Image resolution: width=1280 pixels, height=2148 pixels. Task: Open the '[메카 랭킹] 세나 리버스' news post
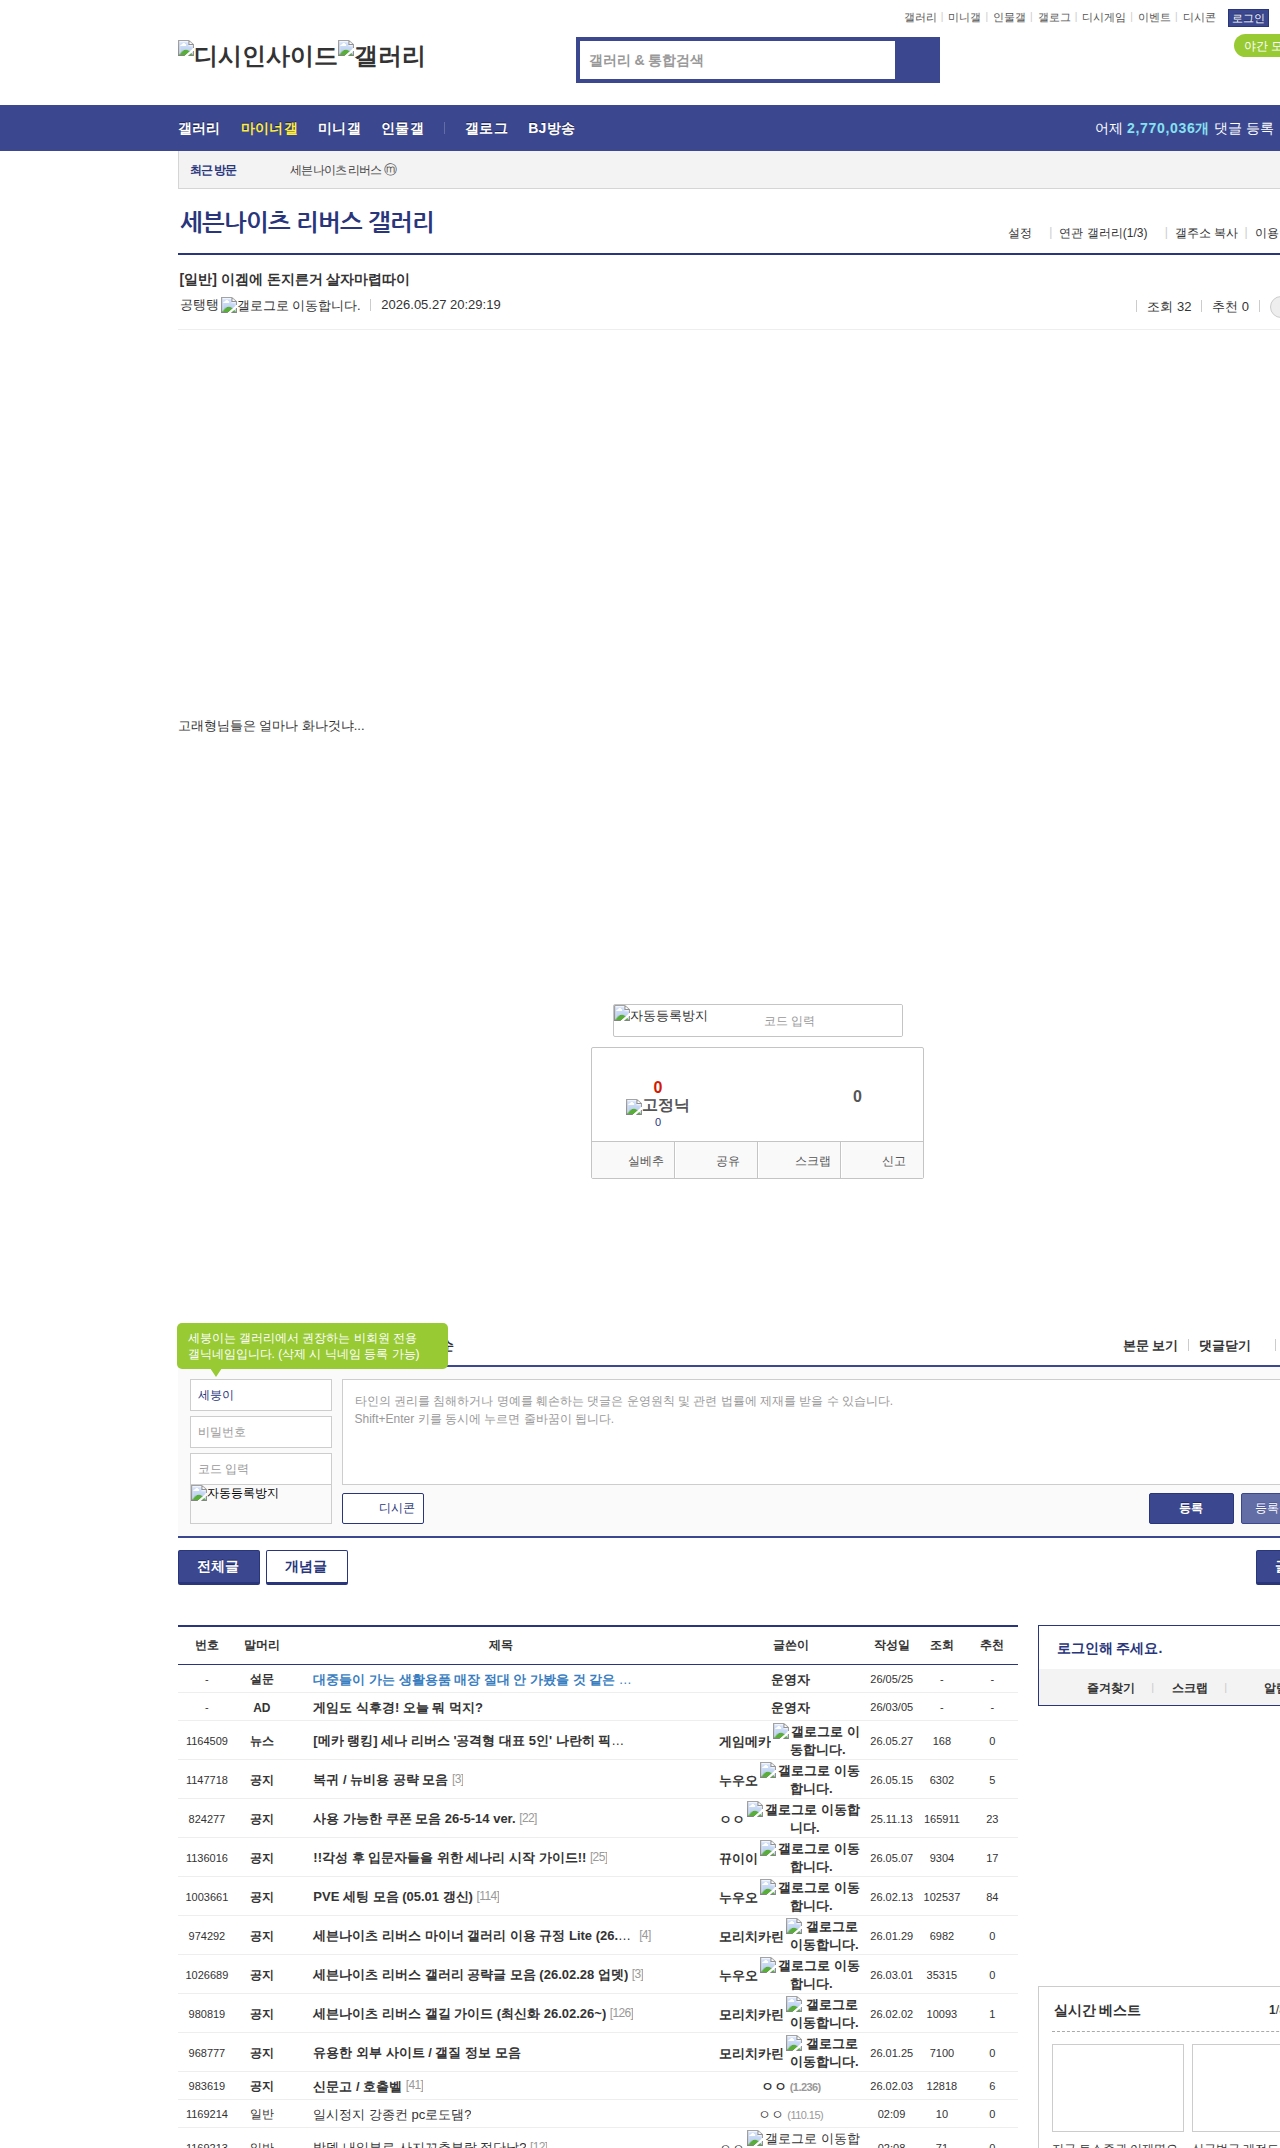(468, 1741)
